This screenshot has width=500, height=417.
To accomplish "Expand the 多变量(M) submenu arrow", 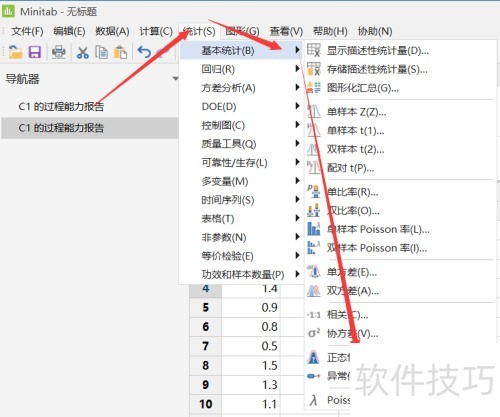I will pos(297,181).
